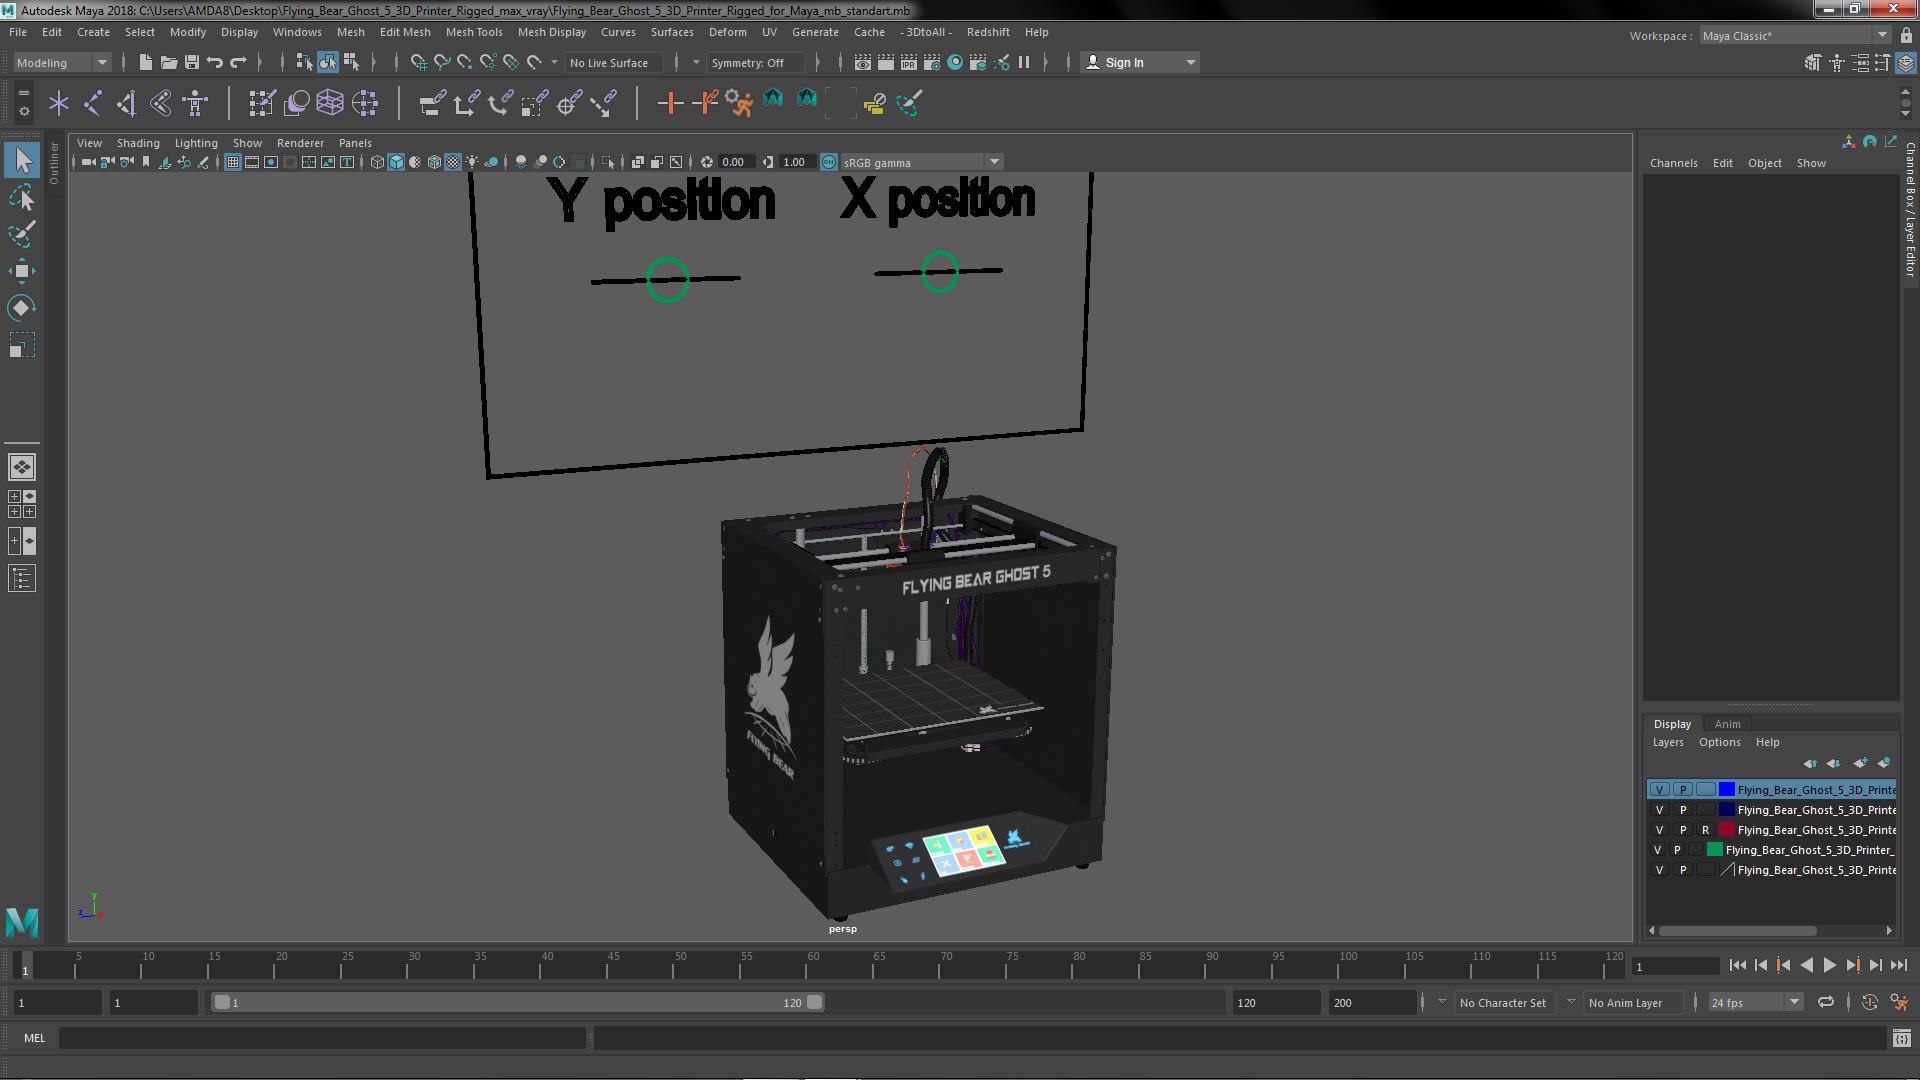
Task: Go to end of playback range
Action: pyautogui.click(x=1899, y=965)
